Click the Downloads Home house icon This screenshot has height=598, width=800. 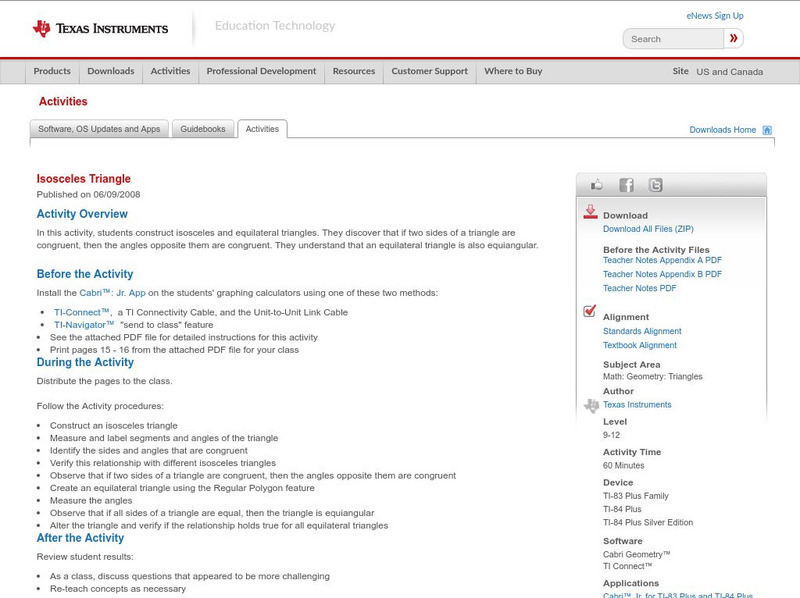click(767, 130)
